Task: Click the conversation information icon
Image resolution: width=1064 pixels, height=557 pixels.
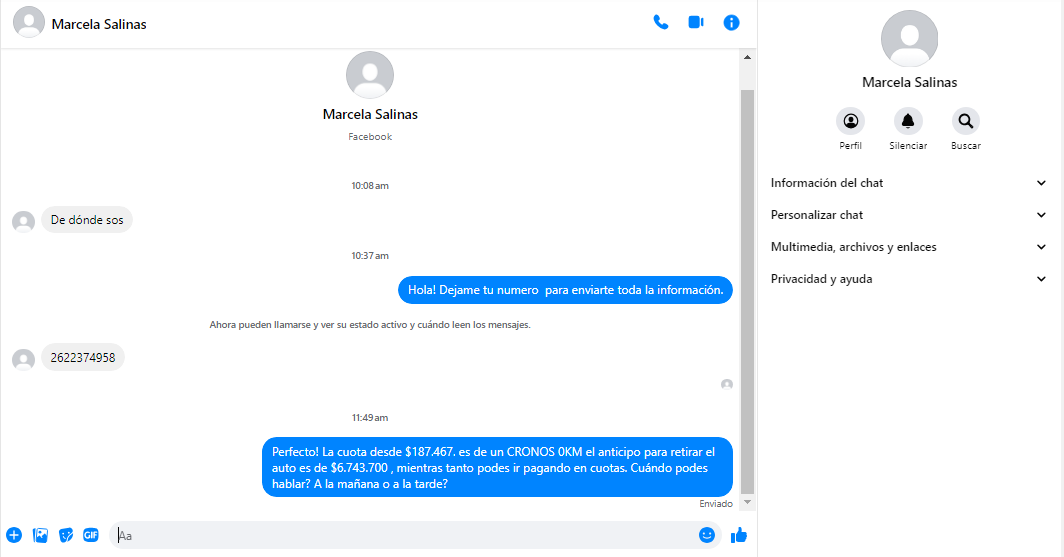Action: coord(731,22)
